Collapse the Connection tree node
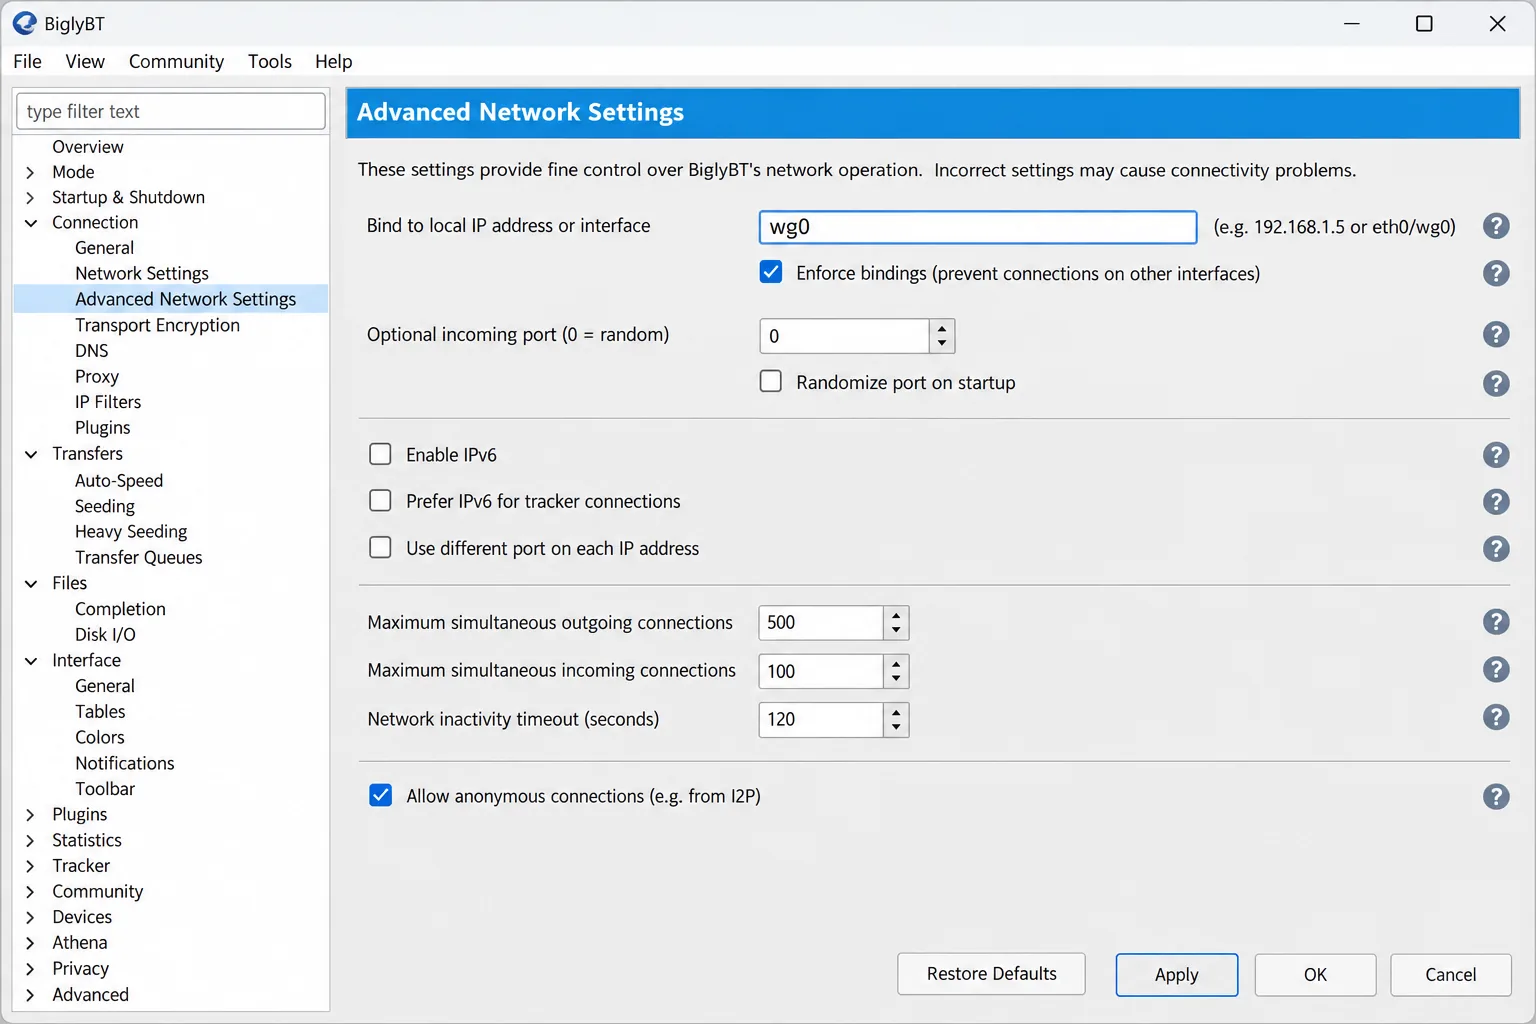 (30, 223)
